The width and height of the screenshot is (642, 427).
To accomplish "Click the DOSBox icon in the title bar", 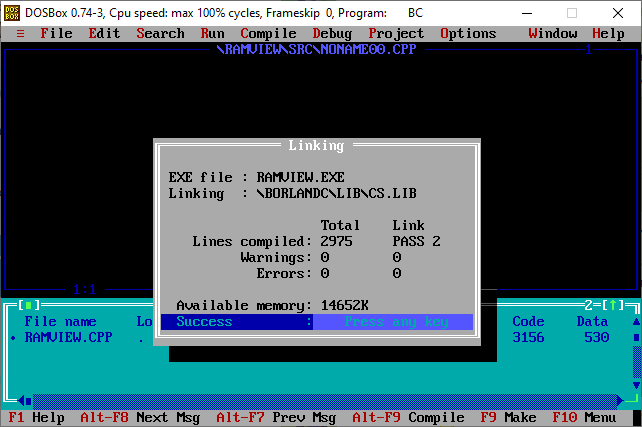I will pyautogui.click(x=12, y=13).
